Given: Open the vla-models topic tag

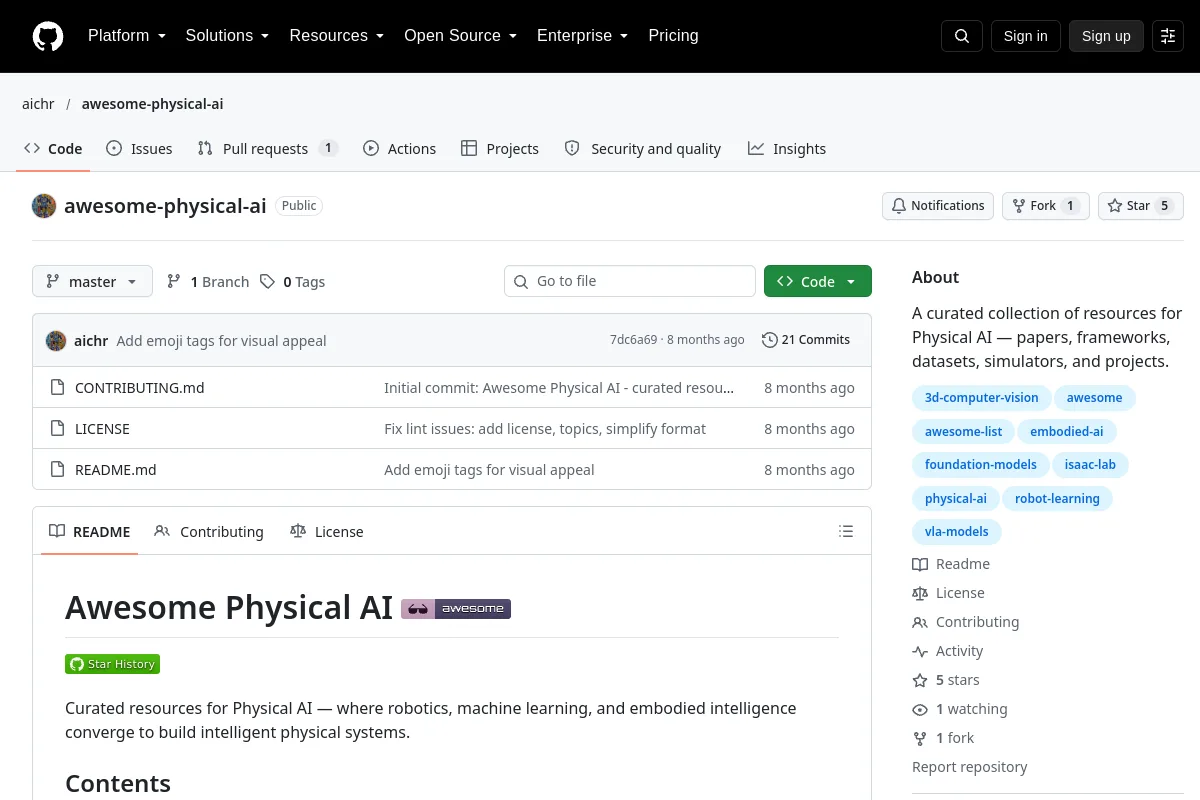Looking at the screenshot, I should (x=956, y=532).
